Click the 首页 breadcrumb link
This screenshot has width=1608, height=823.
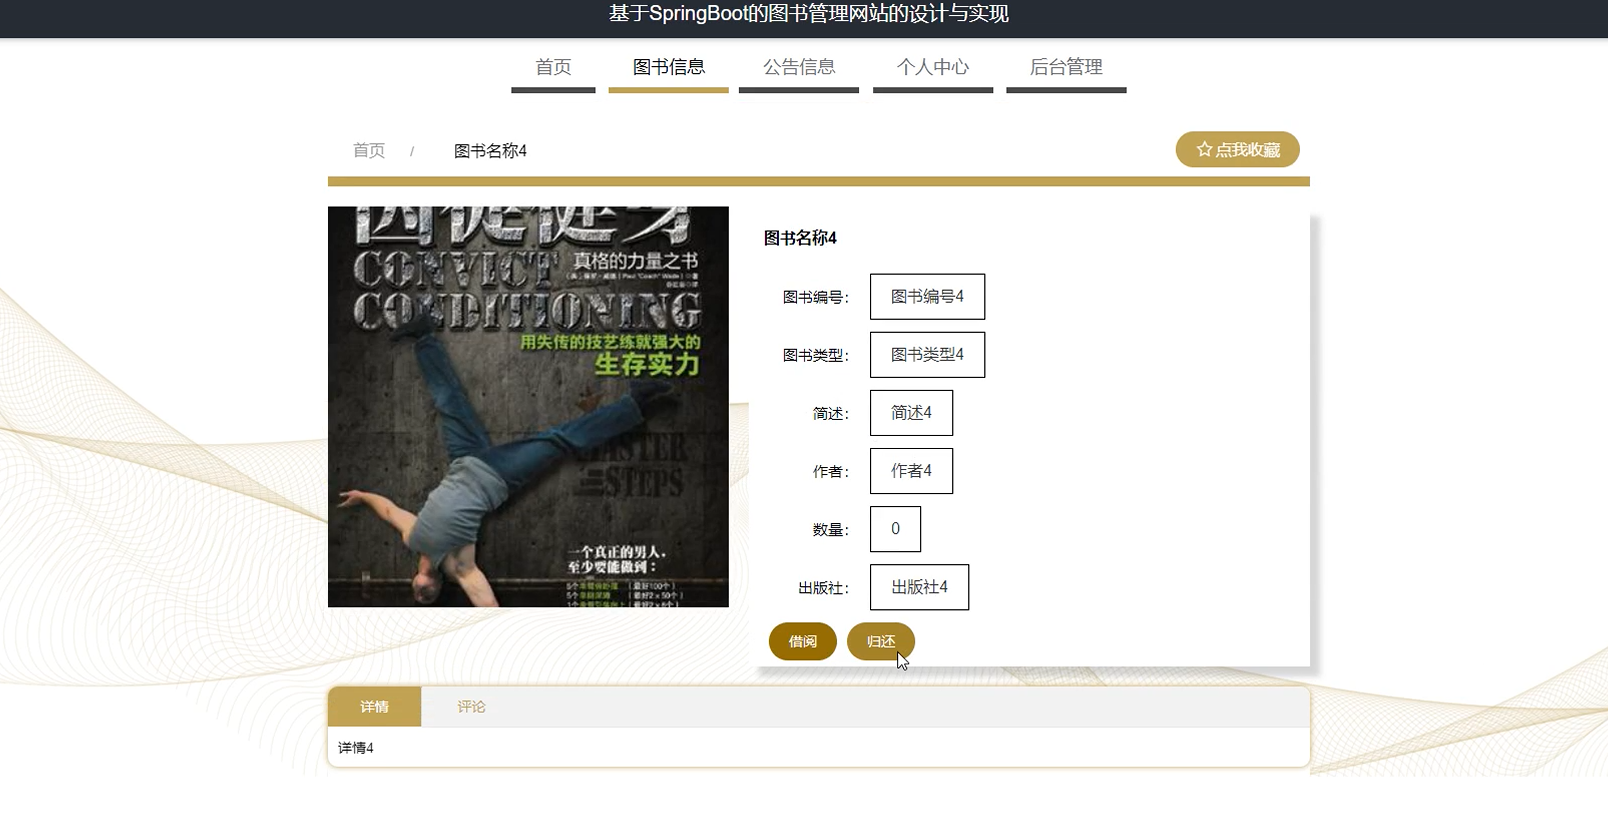pyautogui.click(x=369, y=150)
